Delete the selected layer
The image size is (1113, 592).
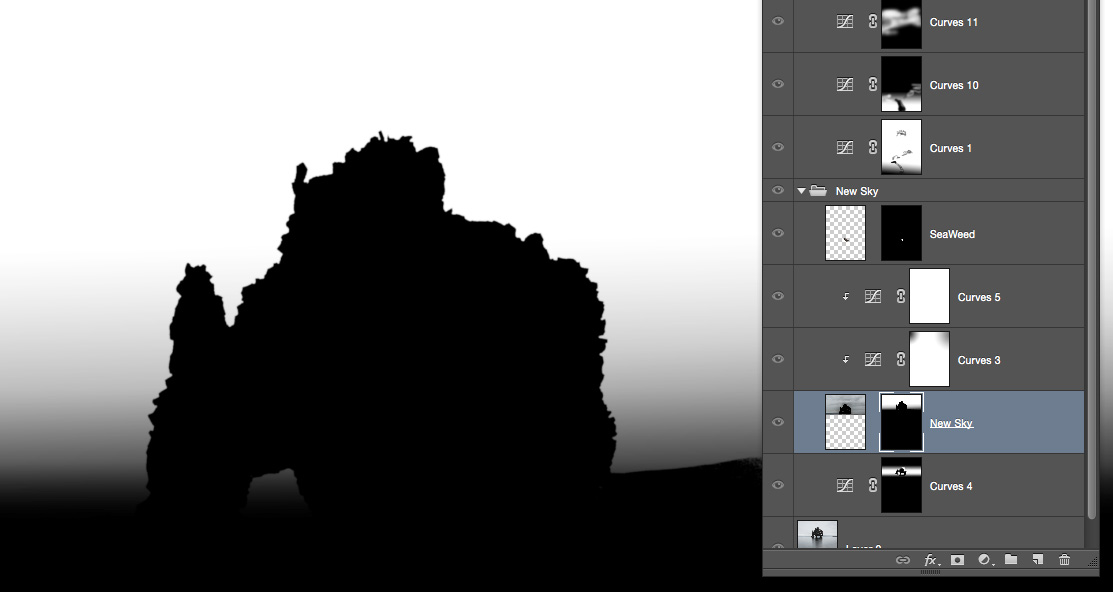1065,560
